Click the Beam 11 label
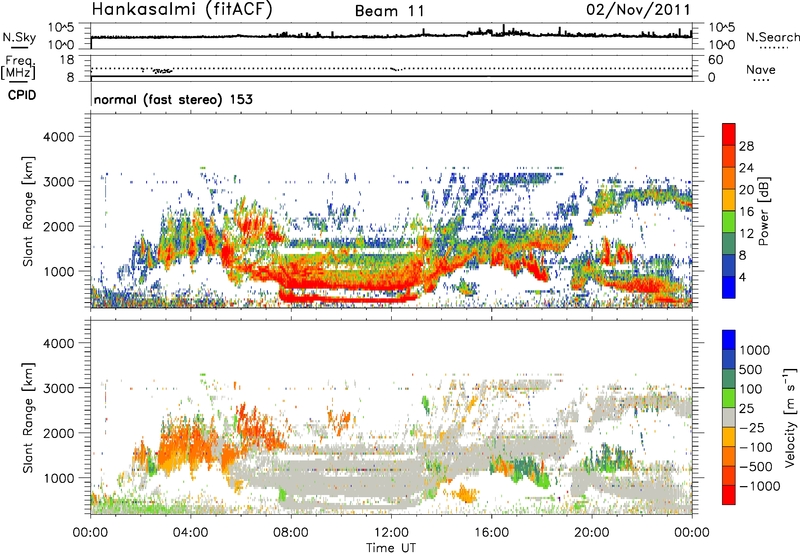The height and width of the screenshot is (554, 800). [389, 11]
